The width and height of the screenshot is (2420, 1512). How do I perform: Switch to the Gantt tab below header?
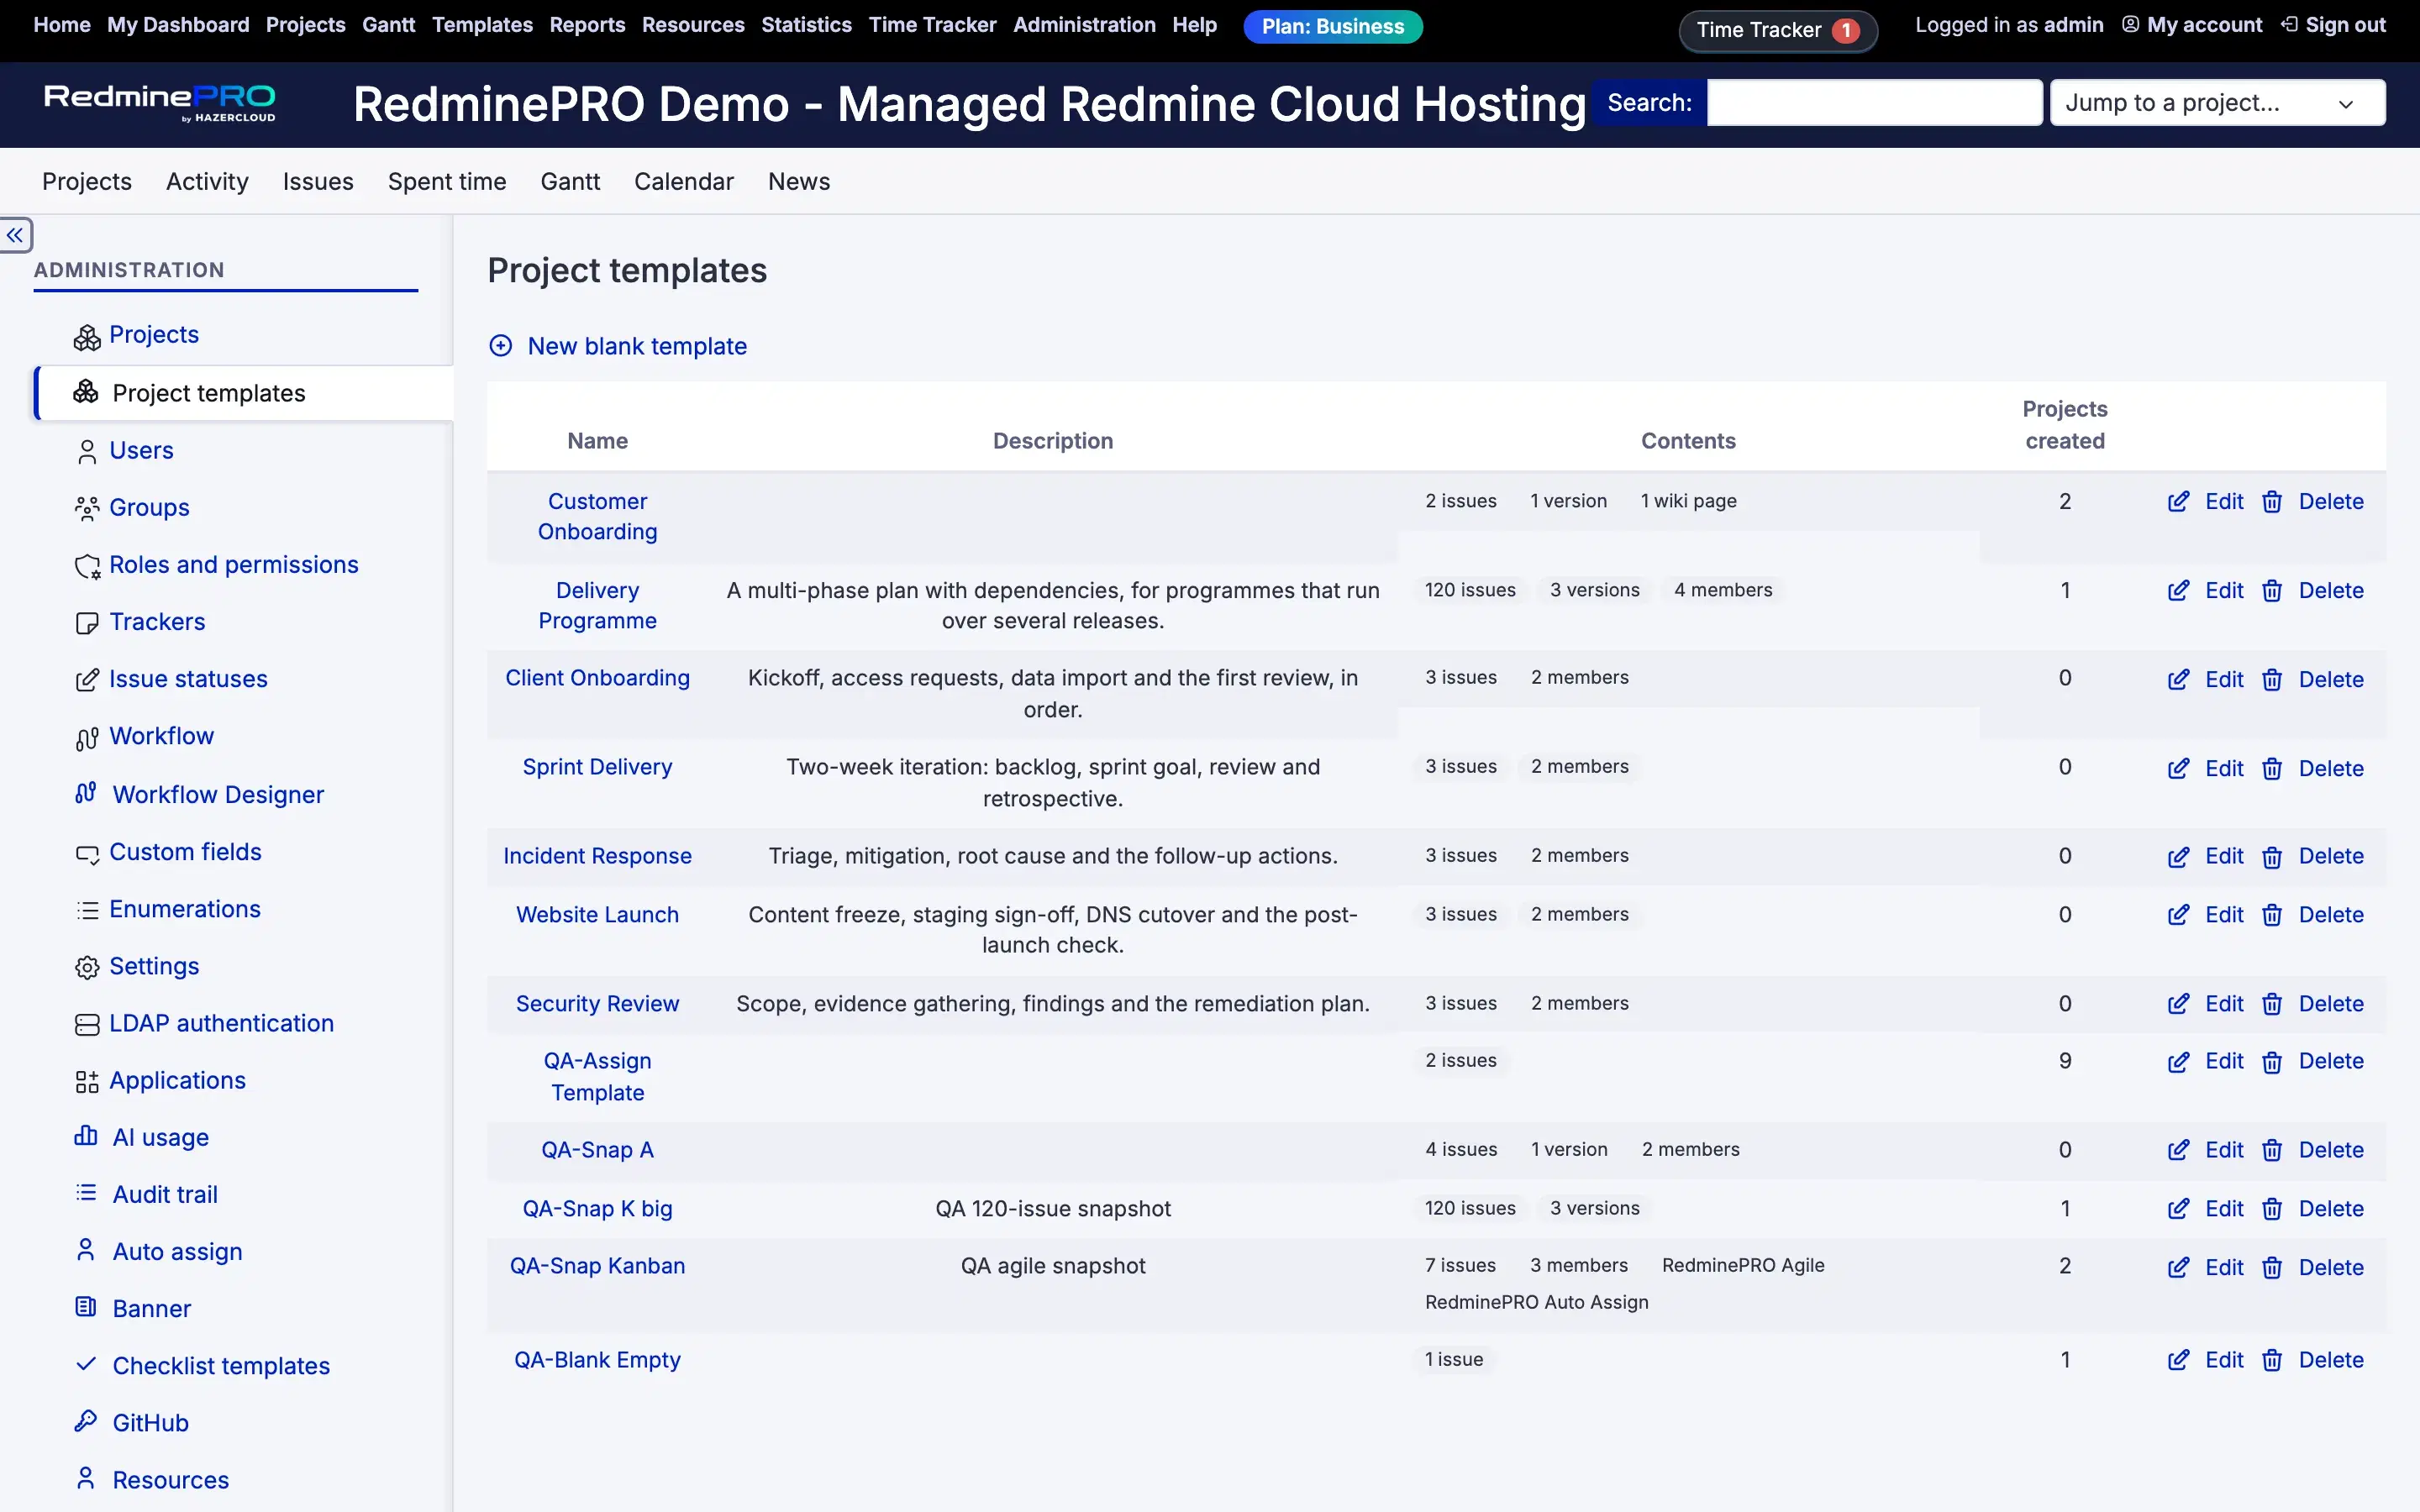[570, 181]
